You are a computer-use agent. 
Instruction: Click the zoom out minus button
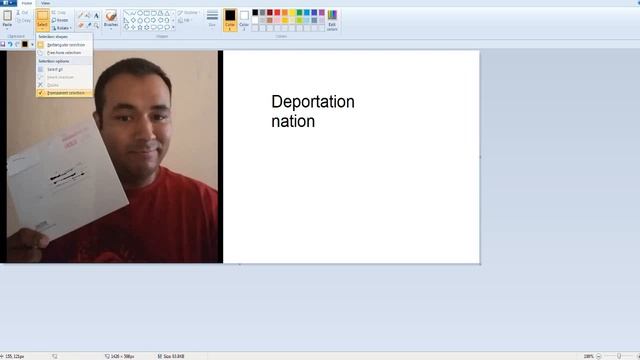pos(599,356)
